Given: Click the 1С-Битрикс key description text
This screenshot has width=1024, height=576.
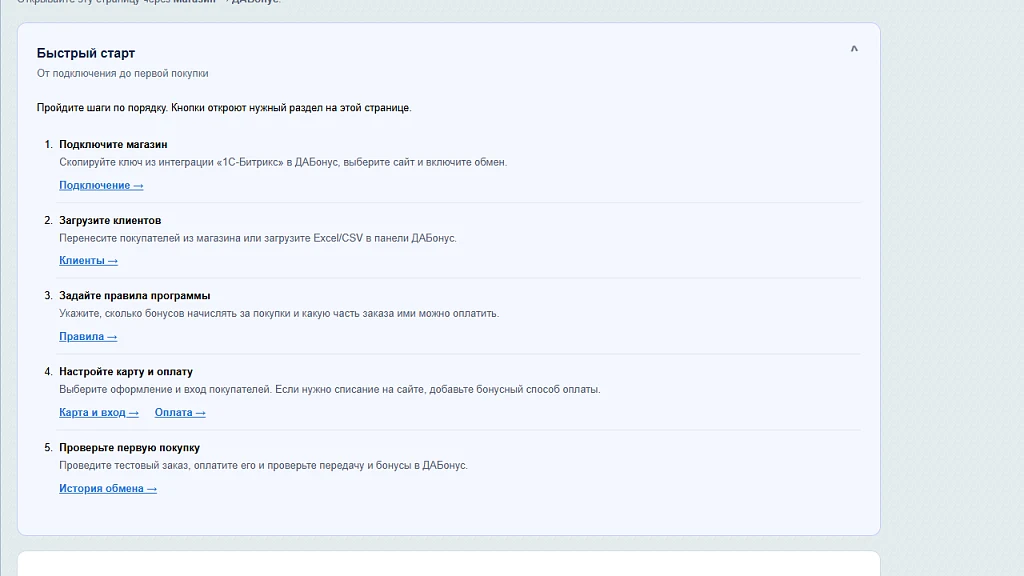Looking at the screenshot, I should pyautogui.click(x=283, y=162).
